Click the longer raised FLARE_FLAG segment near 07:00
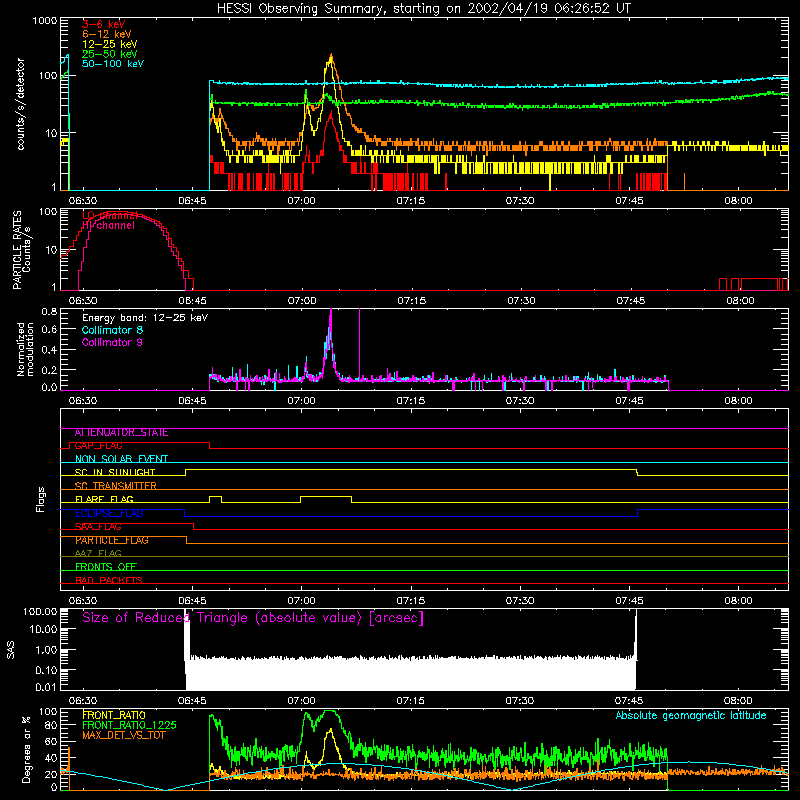Screen dimensions: 800x800 pyautogui.click(x=326, y=496)
